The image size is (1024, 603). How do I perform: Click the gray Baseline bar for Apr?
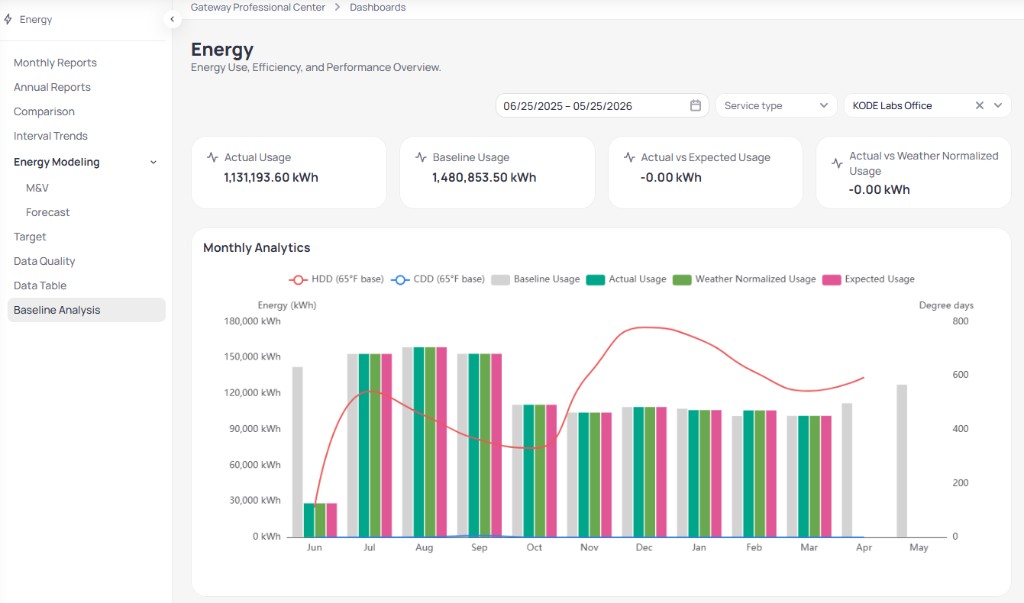847,470
